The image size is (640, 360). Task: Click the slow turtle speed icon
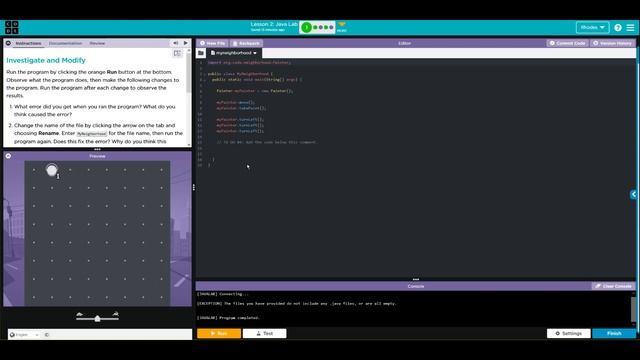[80, 314]
